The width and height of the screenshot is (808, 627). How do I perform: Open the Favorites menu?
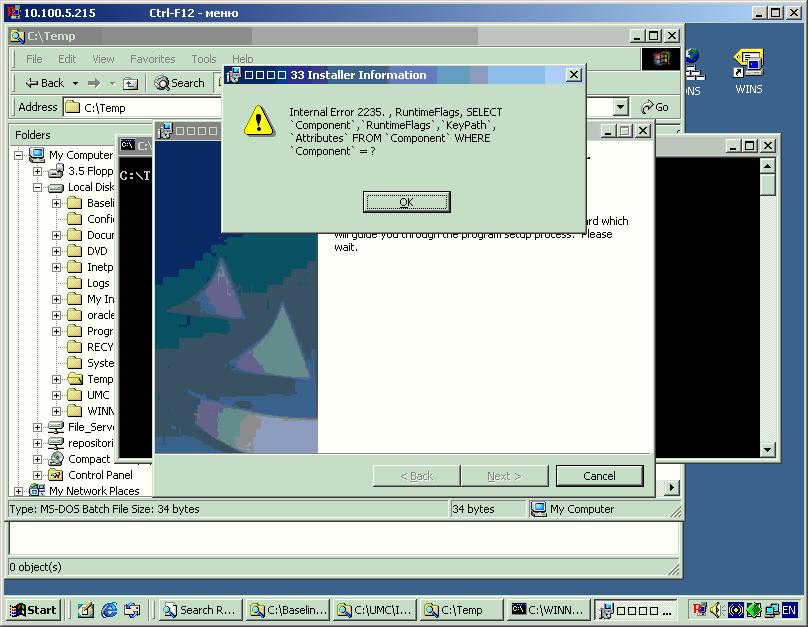152,59
